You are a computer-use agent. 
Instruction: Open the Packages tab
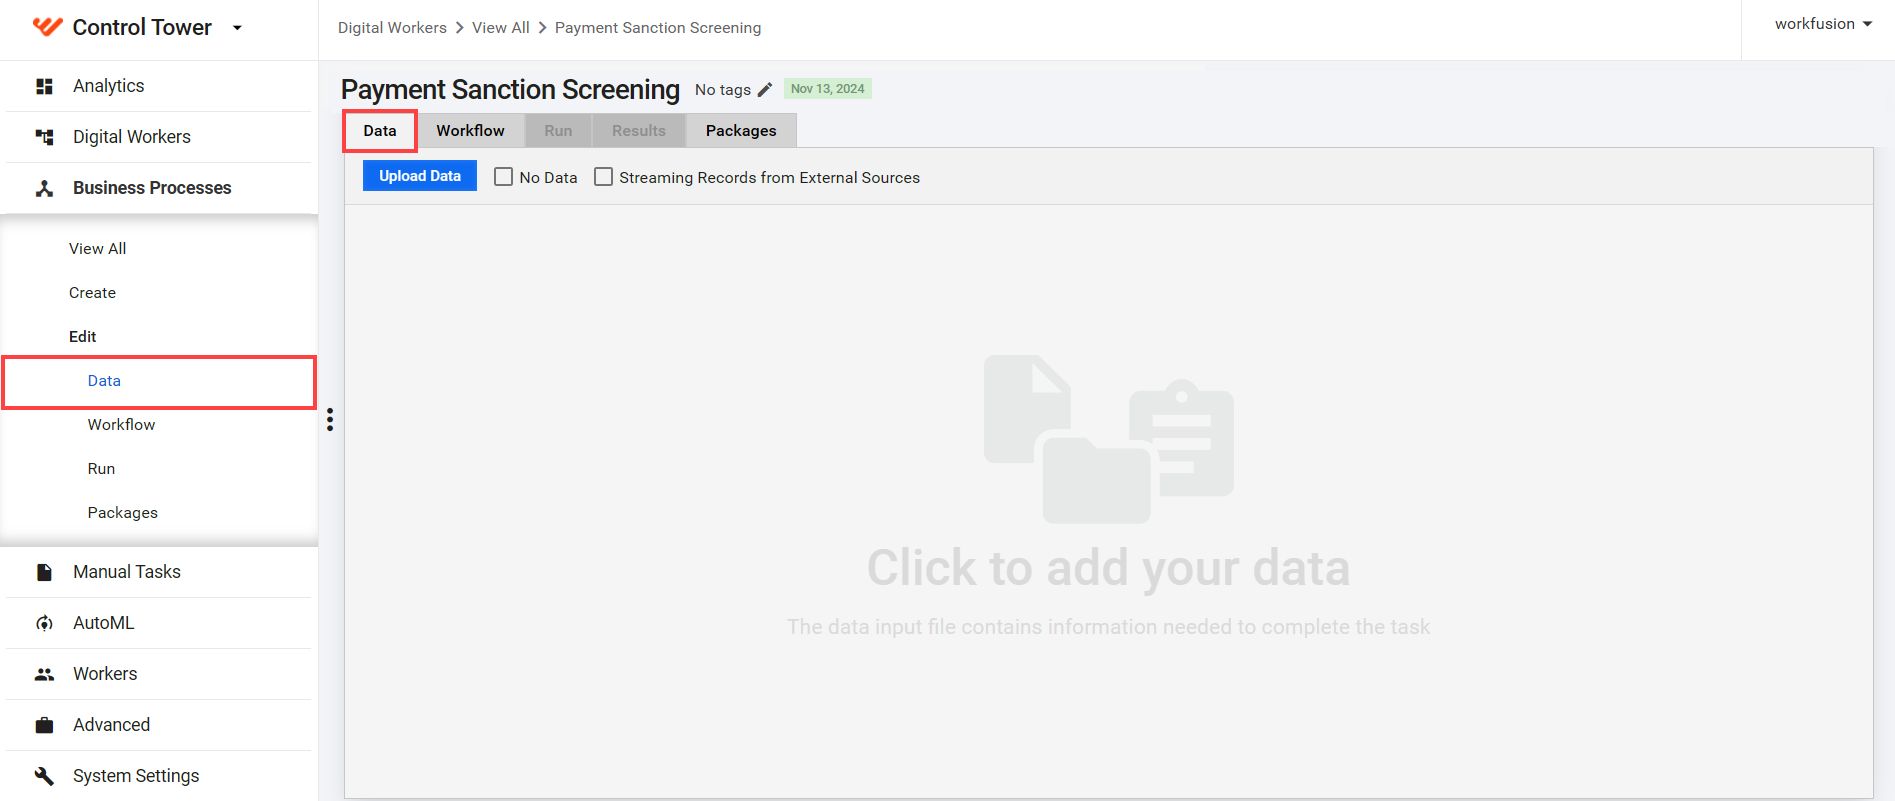pyautogui.click(x=741, y=131)
